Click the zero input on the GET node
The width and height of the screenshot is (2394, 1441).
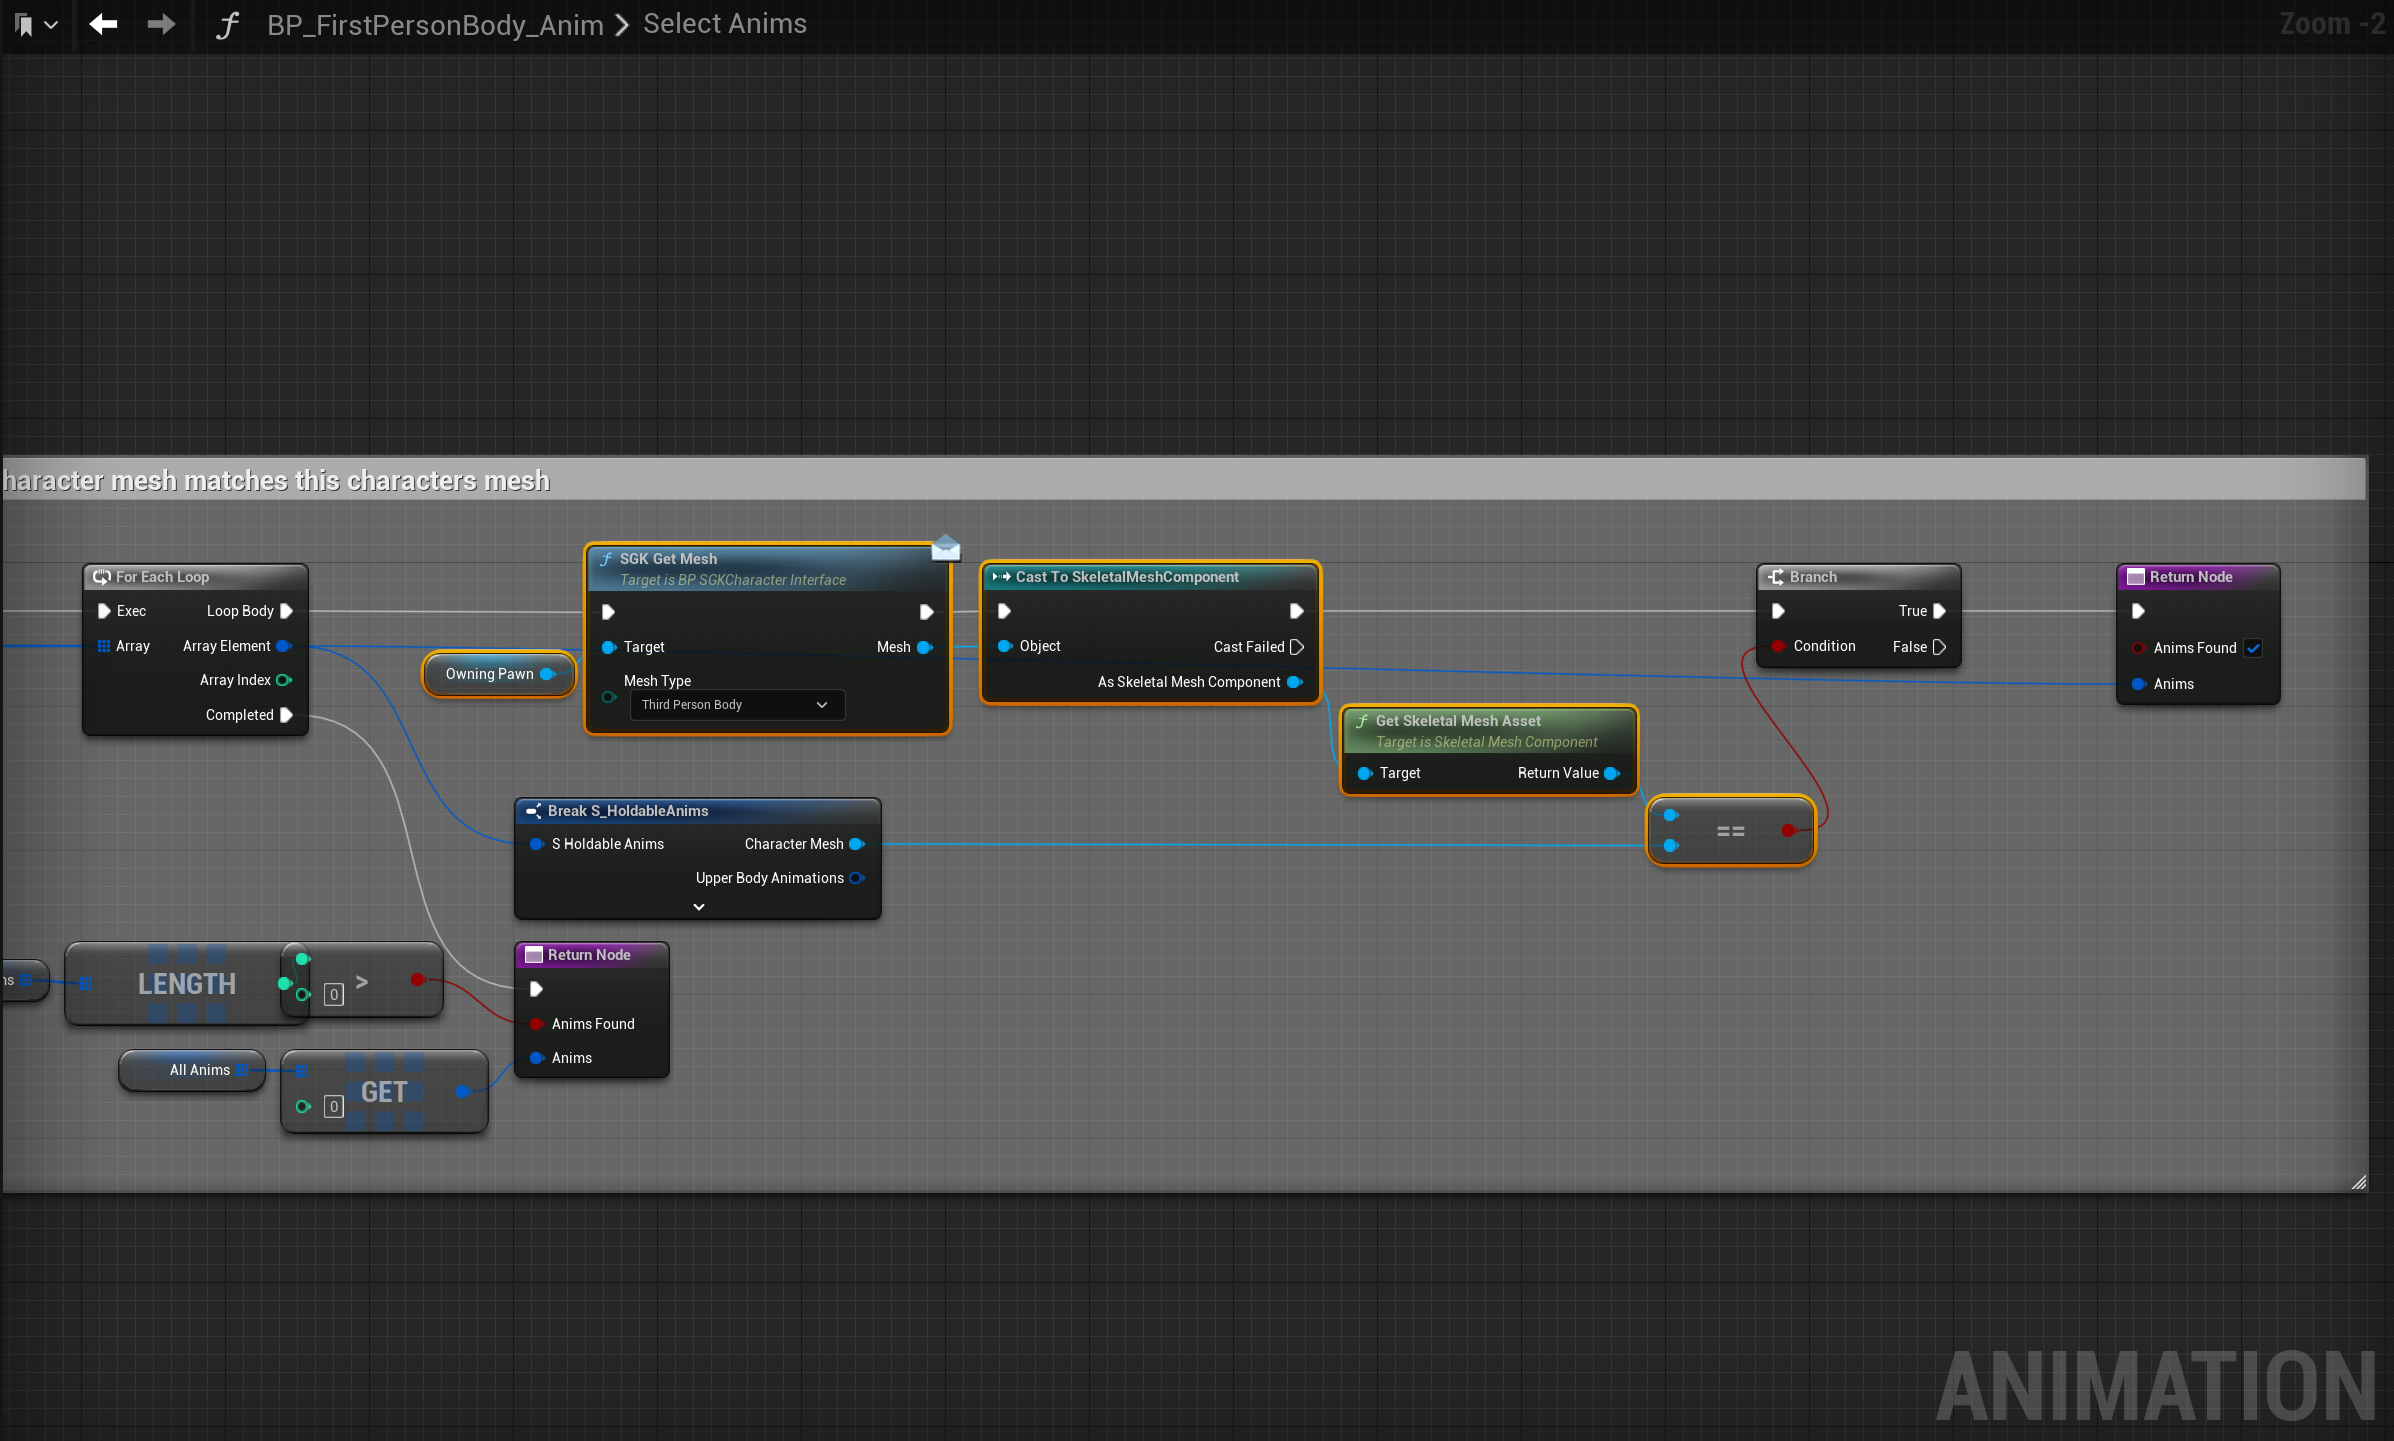[334, 1106]
